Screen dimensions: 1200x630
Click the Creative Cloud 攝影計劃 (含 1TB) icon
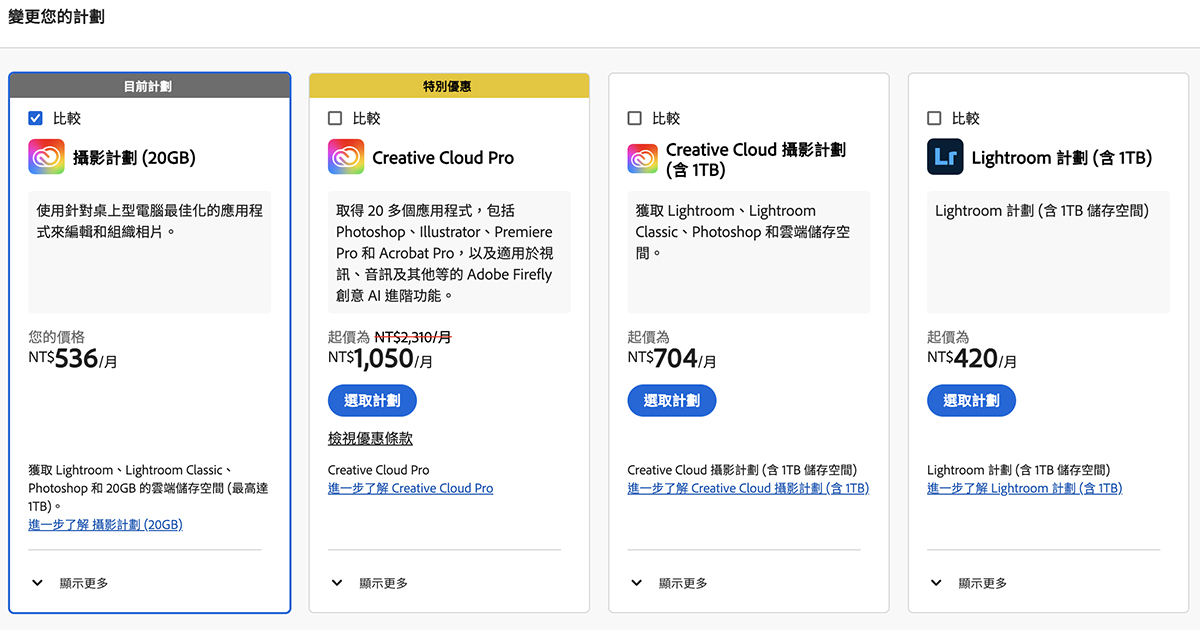tap(642, 159)
